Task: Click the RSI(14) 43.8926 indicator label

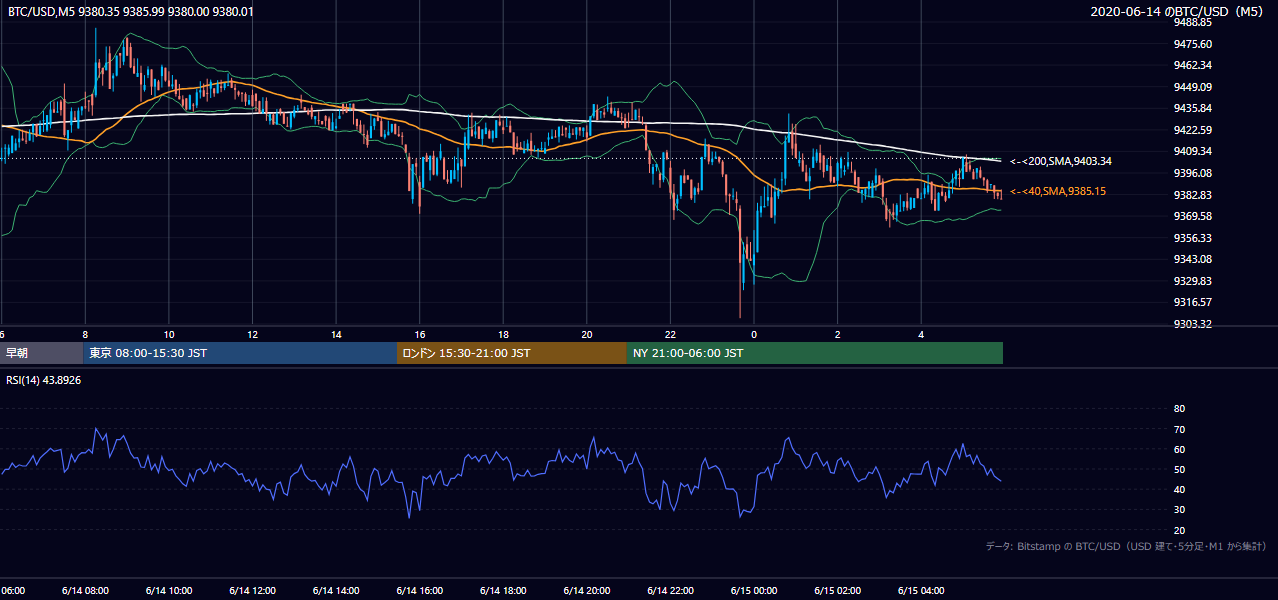Action: tap(43, 380)
